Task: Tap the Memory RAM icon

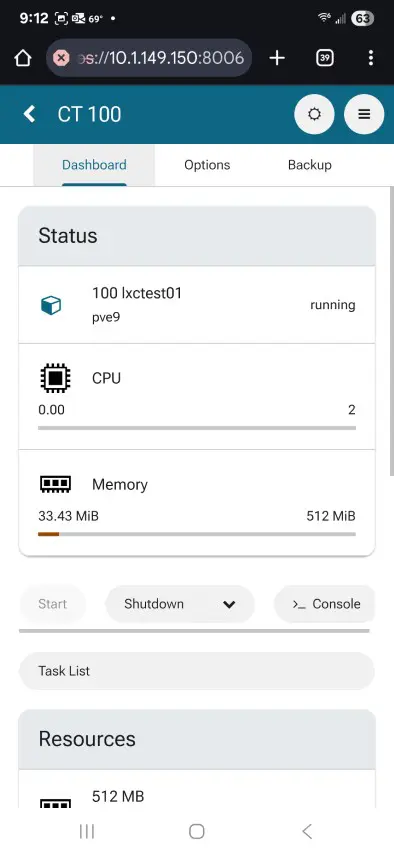Action: coord(56,484)
